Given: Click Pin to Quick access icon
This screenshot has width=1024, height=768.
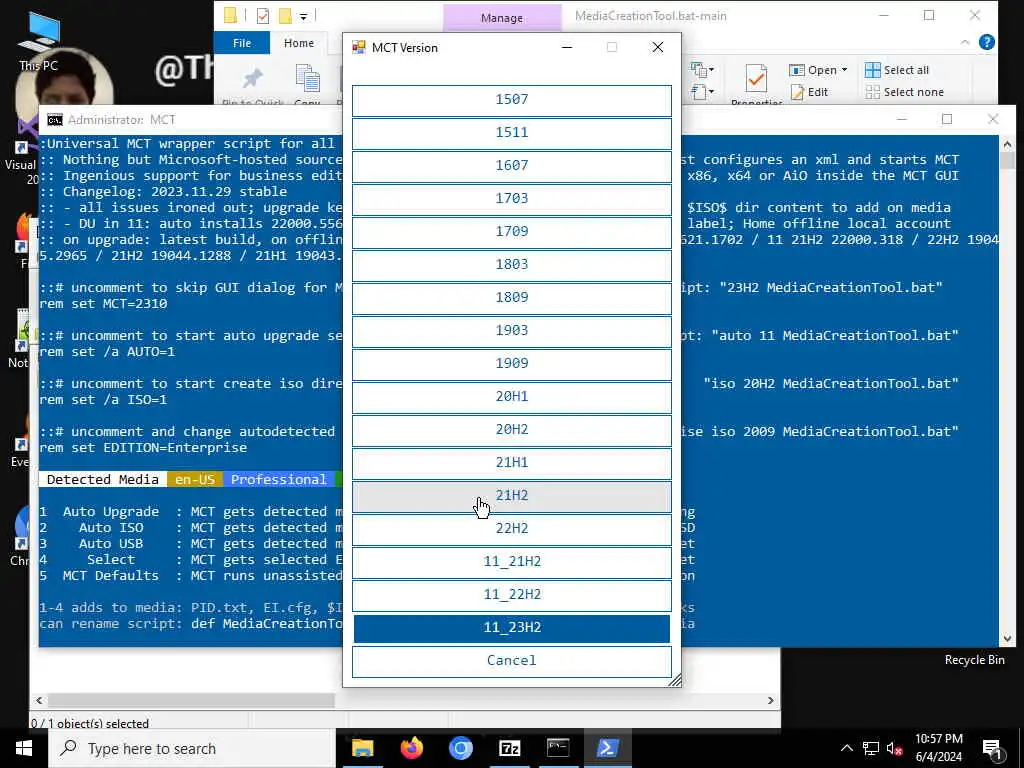Looking at the screenshot, I should (252, 80).
